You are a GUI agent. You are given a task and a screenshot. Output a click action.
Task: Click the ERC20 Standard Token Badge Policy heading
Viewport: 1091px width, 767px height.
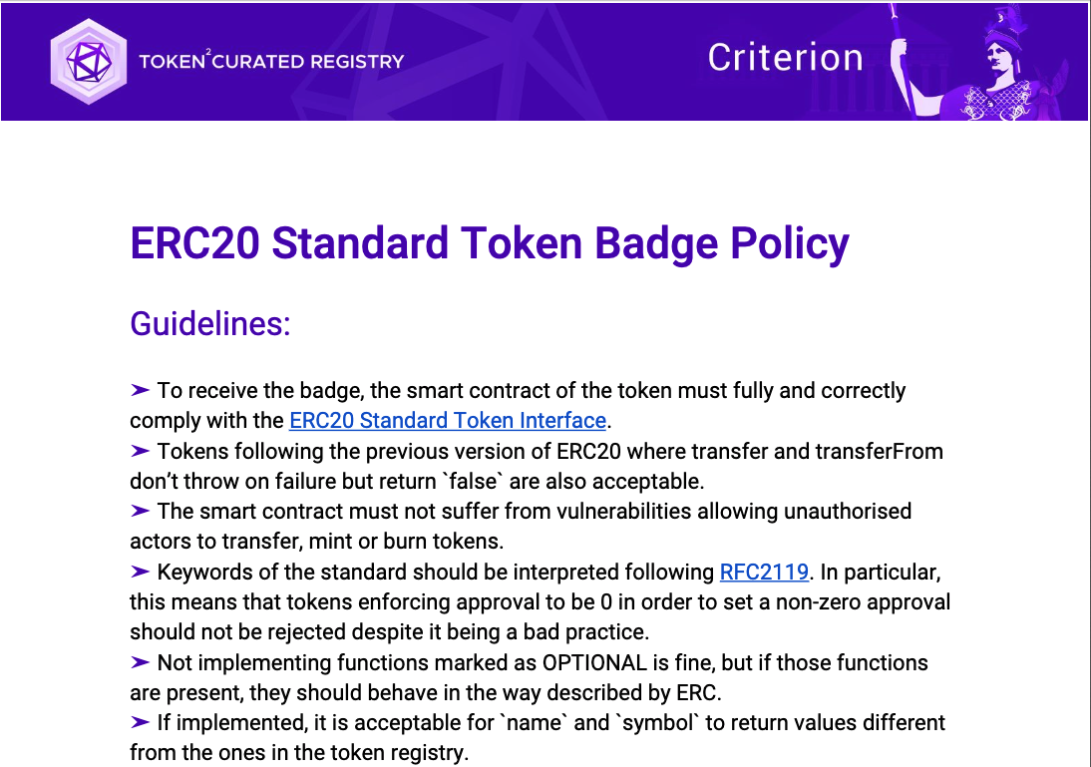(x=489, y=244)
